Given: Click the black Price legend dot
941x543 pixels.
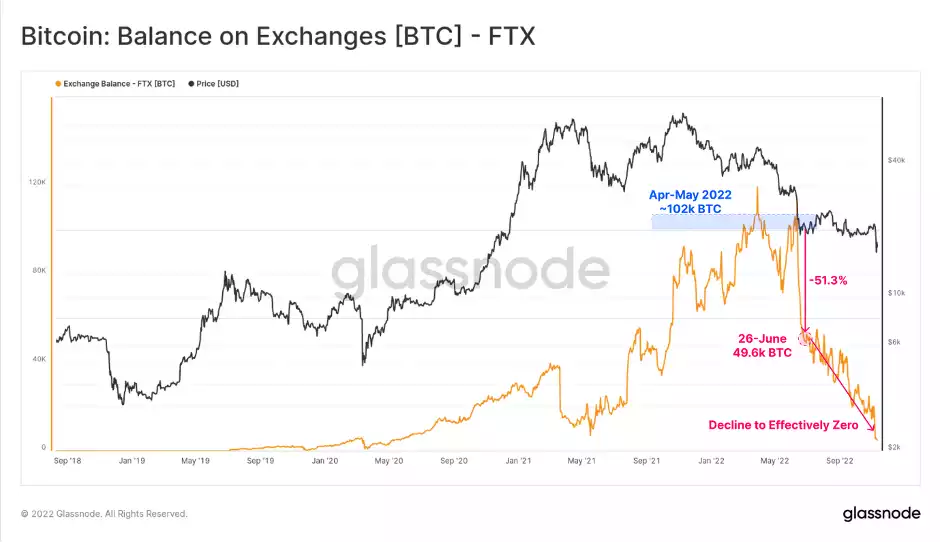Looking at the screenshot, I should tap(191, 84).
